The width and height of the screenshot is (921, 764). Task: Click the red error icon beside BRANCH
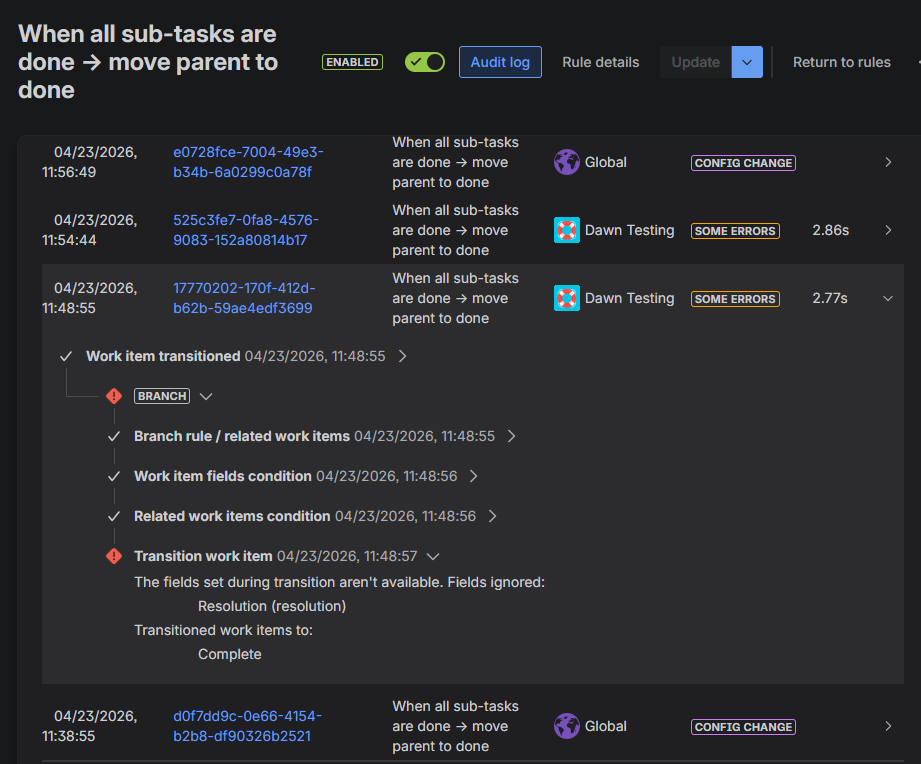point(114,396)
